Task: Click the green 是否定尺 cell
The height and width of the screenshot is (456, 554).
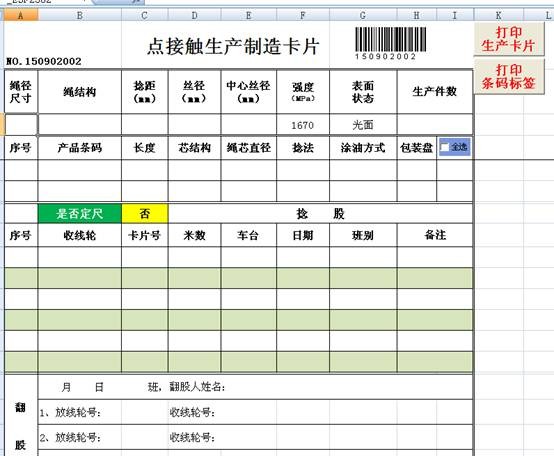Action: [x=80, y=214]
